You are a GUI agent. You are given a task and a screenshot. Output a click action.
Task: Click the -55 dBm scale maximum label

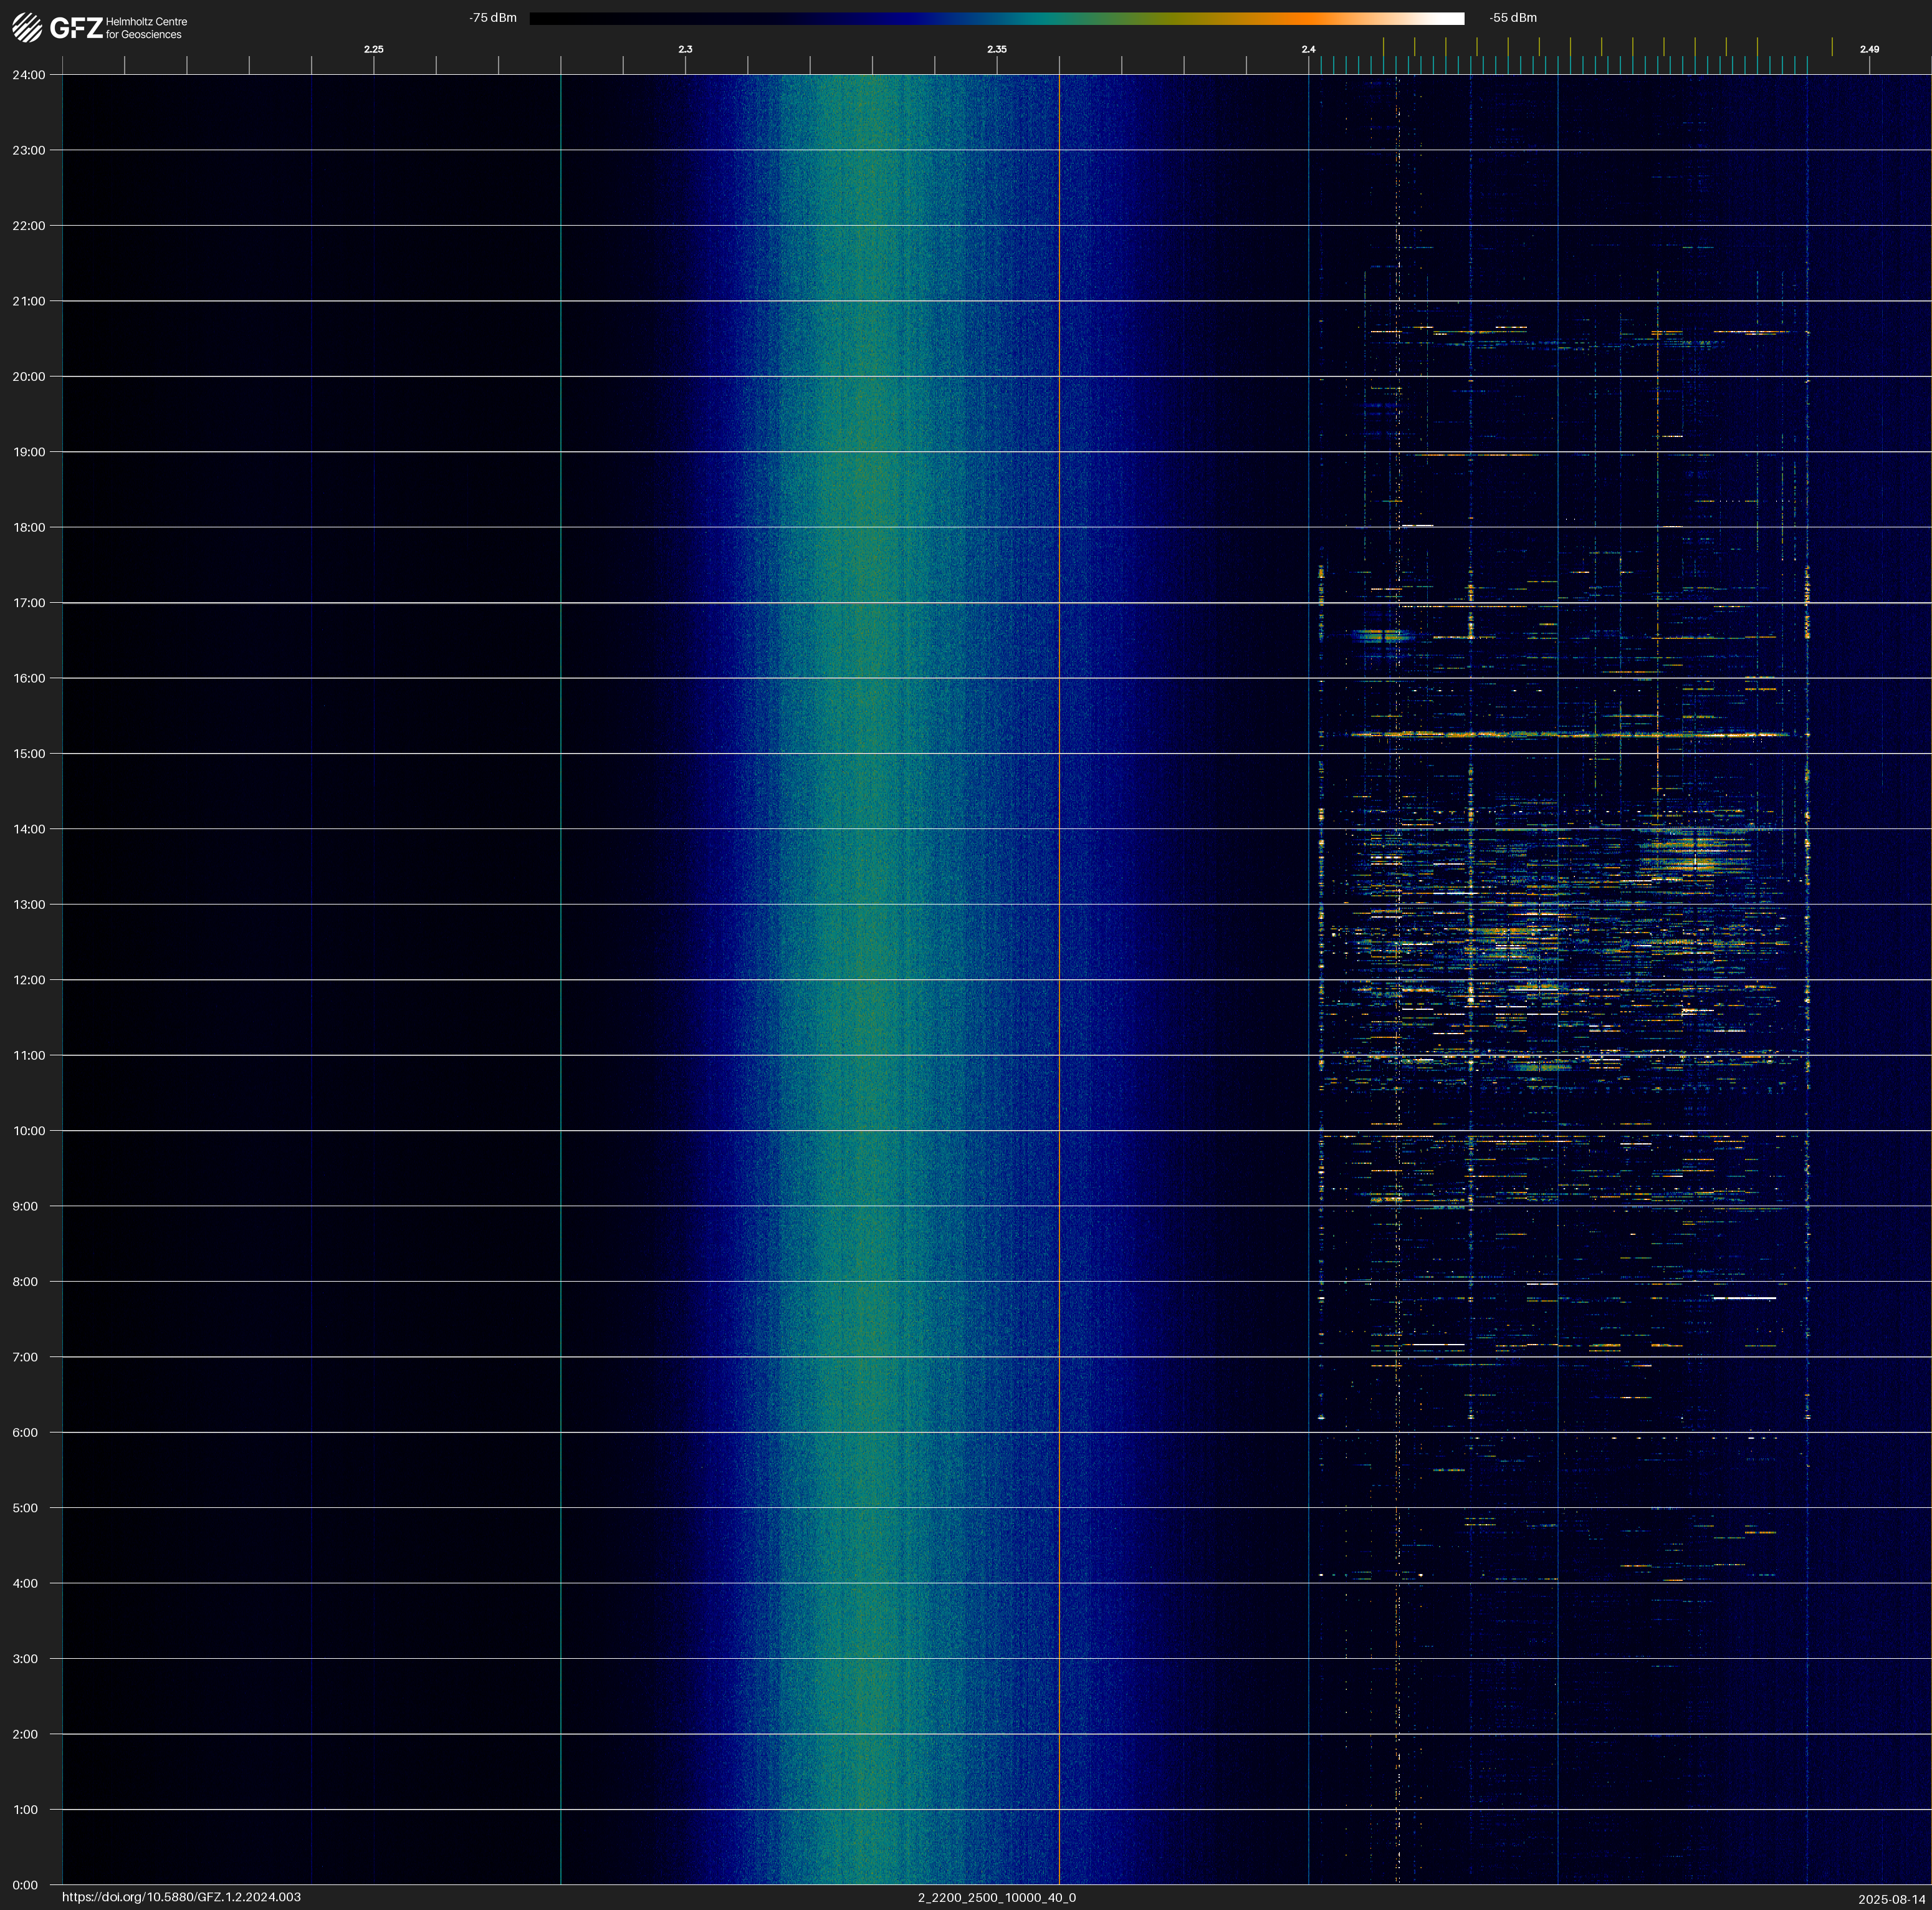pyautogui.click(x=1513, y=18)
